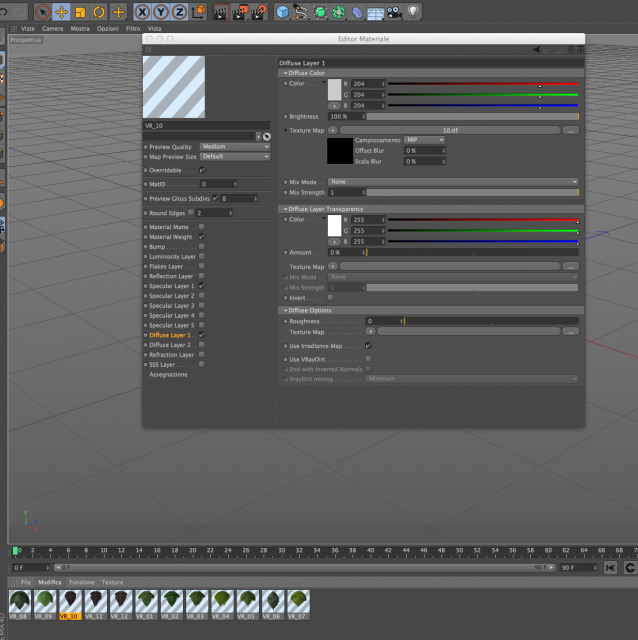Image resolution: width=638 pixels, height=640 pixels.
Task: Open the Assegnazione section
Action: pos(168,374)
